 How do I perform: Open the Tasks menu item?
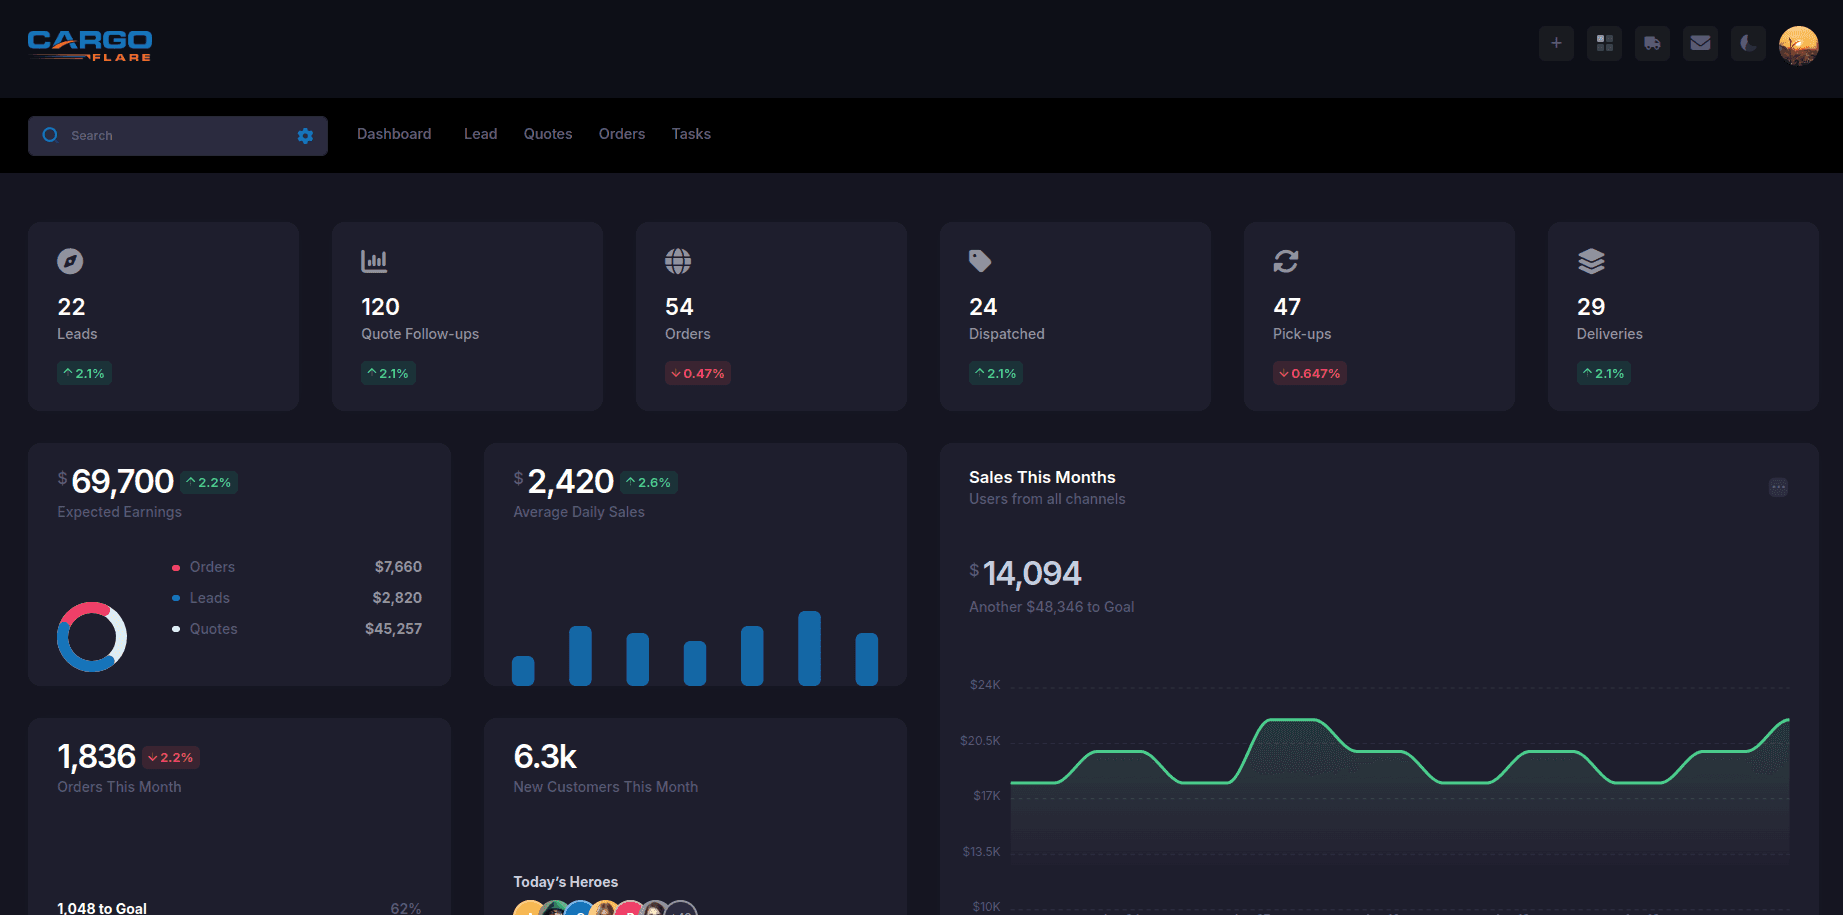[x=691, y=134]
